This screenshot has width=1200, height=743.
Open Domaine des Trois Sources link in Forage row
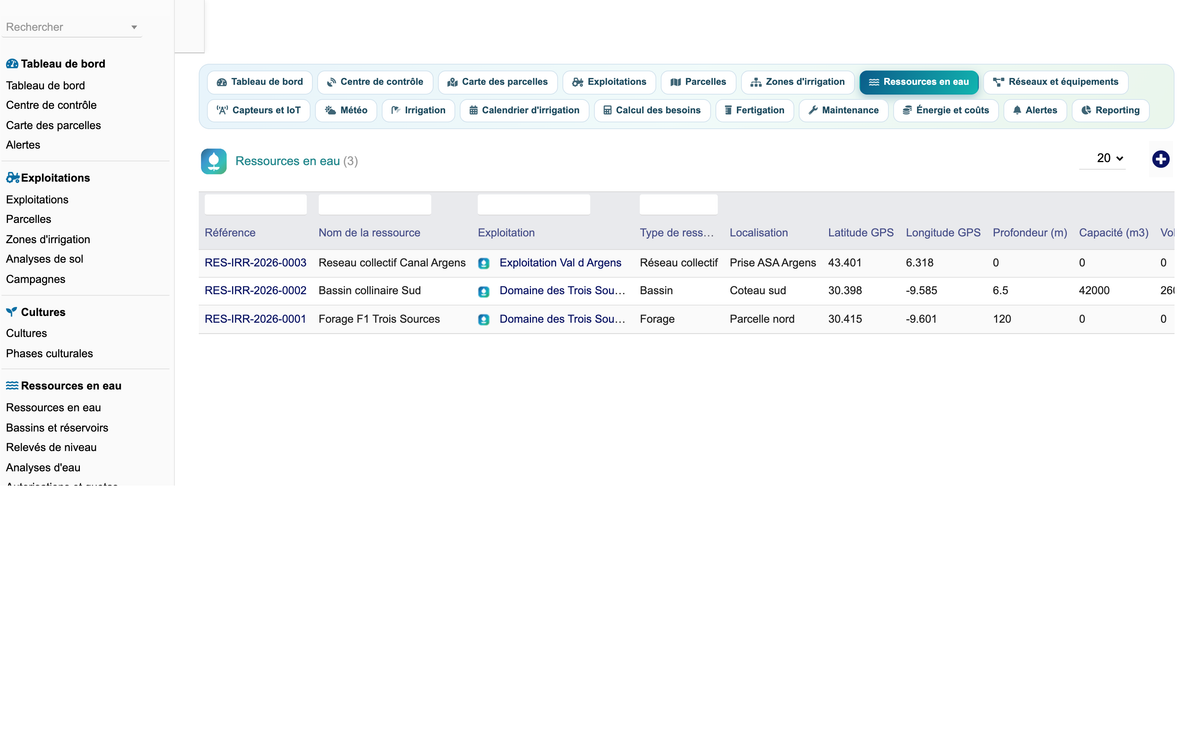click(562, 319)
